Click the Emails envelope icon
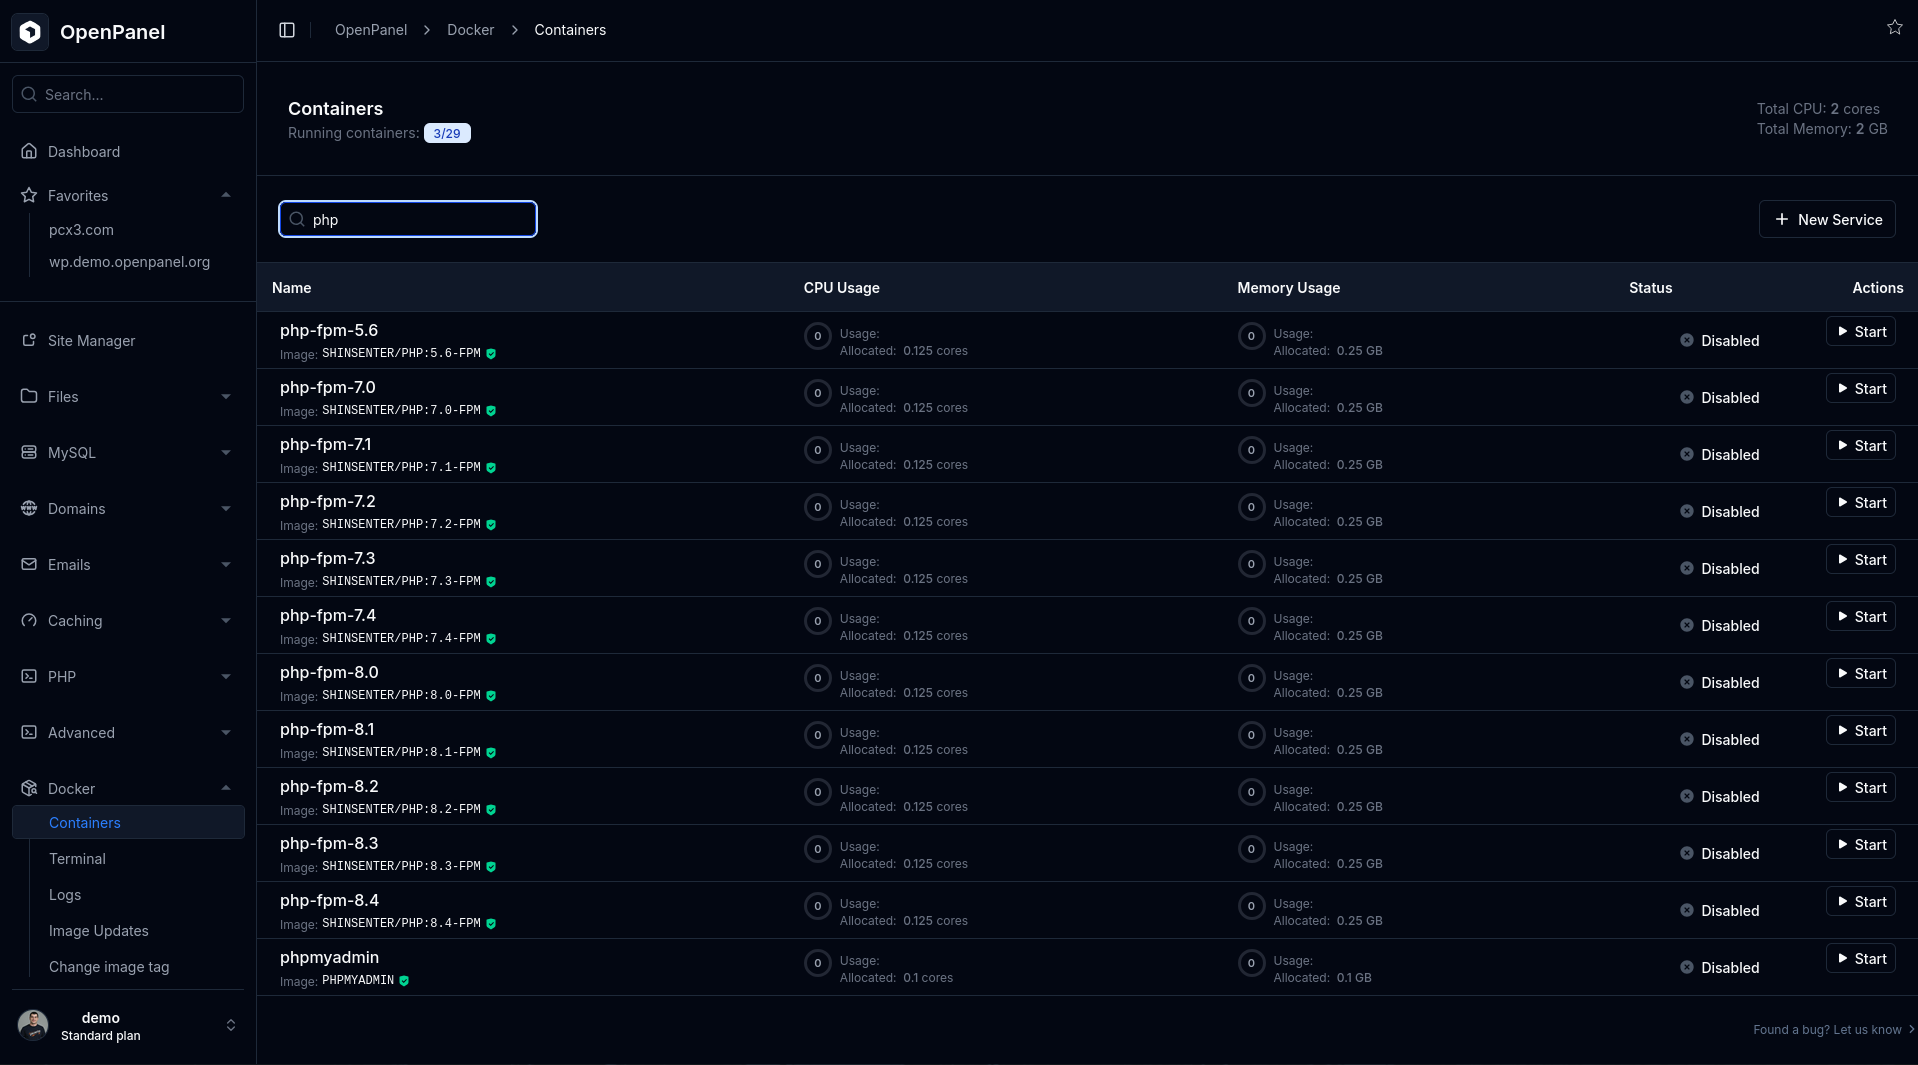1918x1065 pixels. (x=29, y=564)
